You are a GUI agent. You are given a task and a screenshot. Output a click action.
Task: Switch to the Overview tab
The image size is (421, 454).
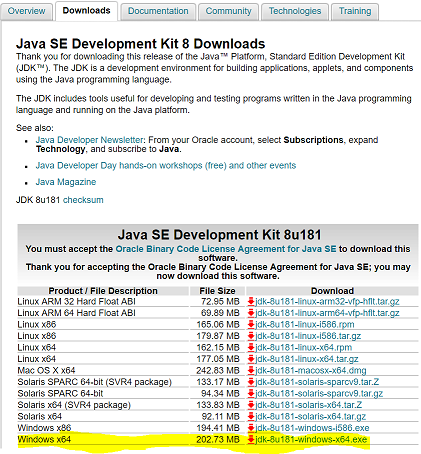click(27, 11)
